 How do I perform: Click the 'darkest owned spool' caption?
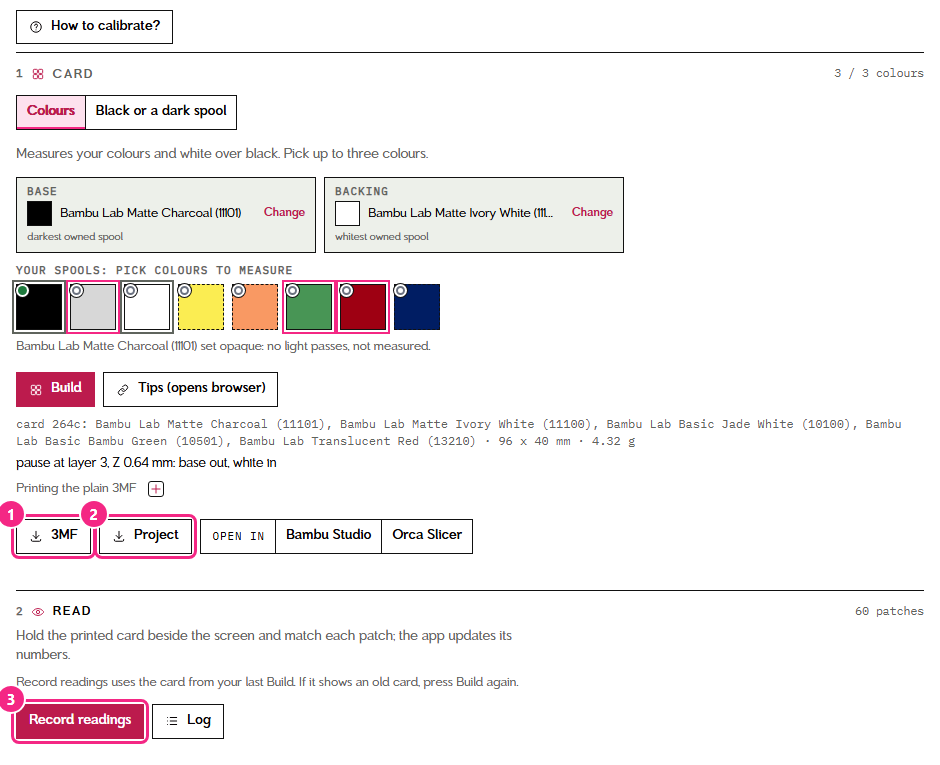pyautogui.click(x=75, y=237)
